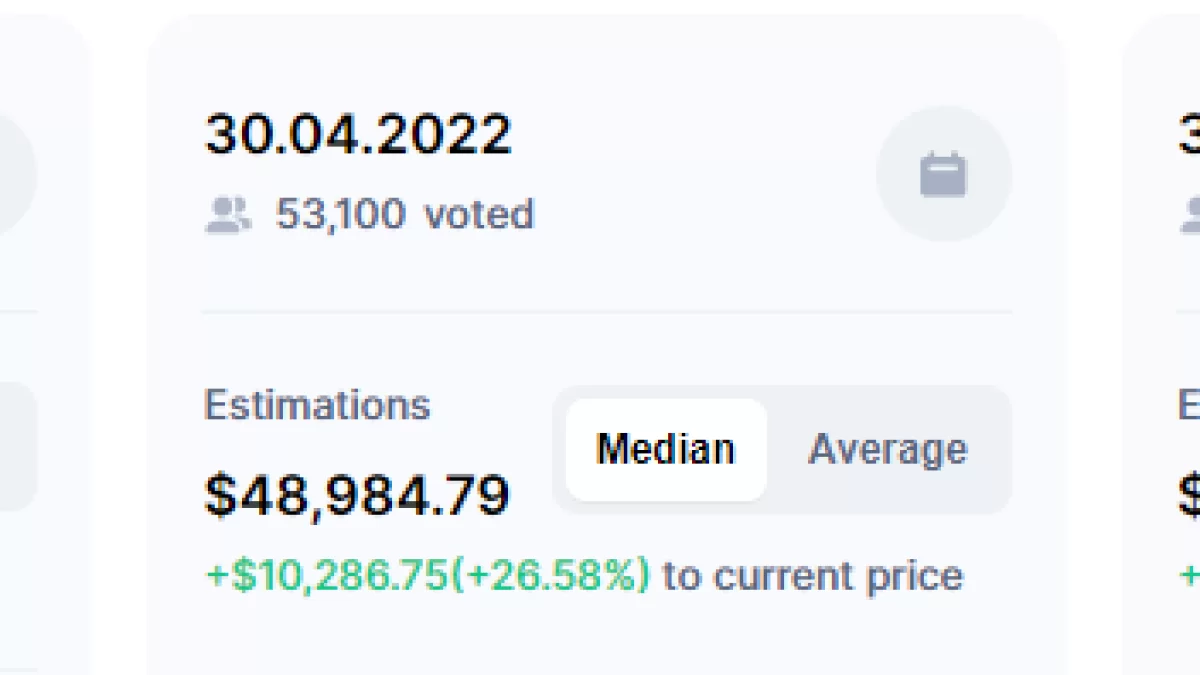
Task: Click the cut-off Estimations label on right card
Action: click(1189, 405)
